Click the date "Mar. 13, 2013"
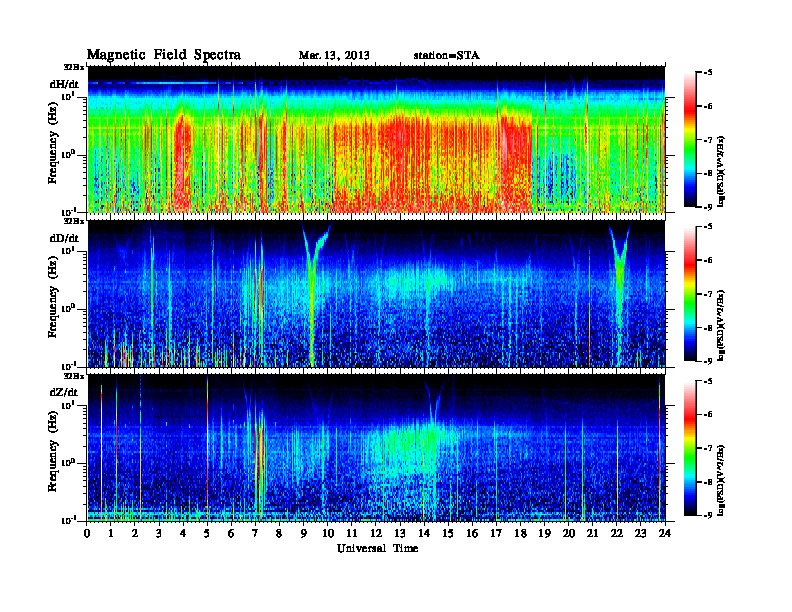 (x=334, y=55)
